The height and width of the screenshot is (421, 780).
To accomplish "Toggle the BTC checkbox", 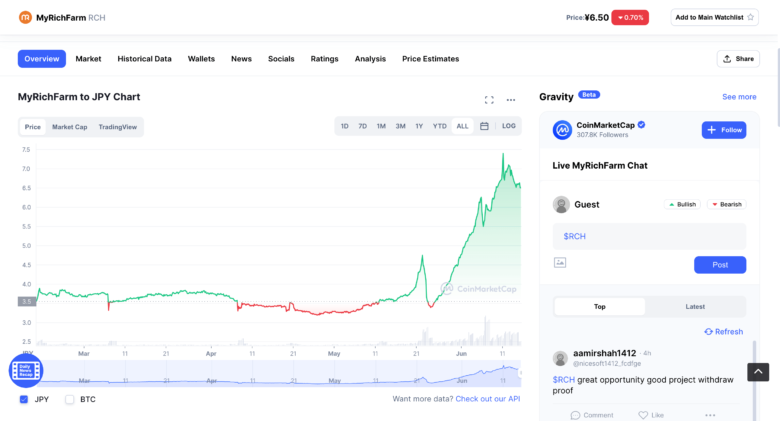I will point(70,400).
